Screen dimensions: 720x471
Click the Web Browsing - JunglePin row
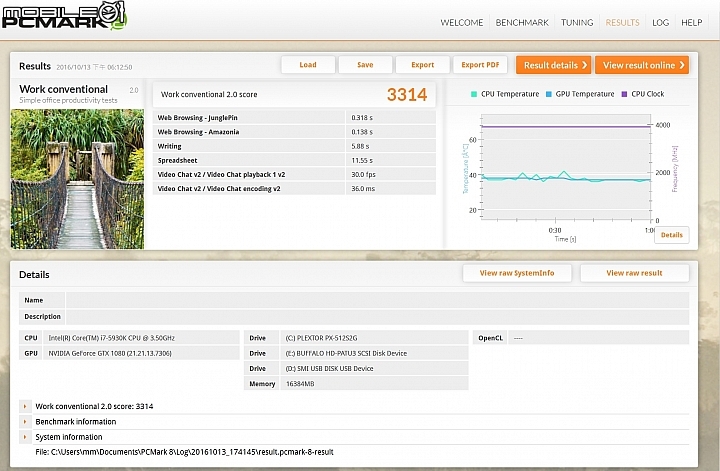point(294,118)
